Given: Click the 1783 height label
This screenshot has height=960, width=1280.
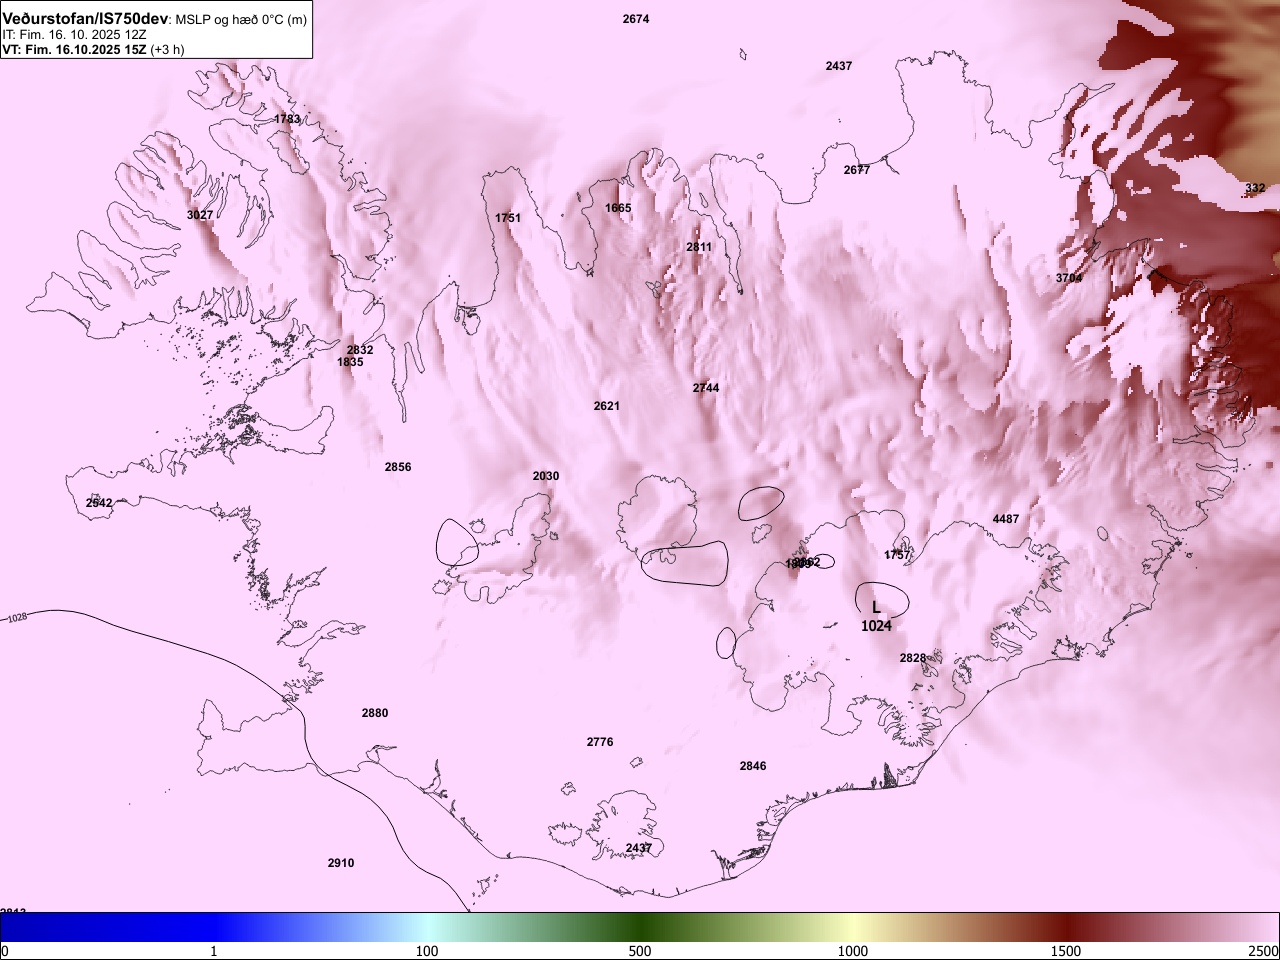Looking at the screenshot, I should [287, 119].
